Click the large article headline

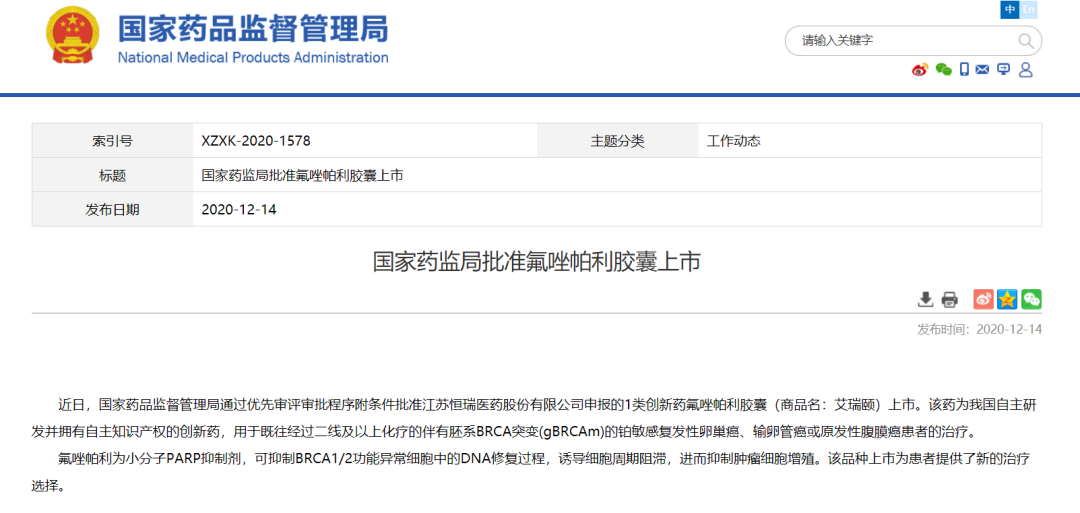(x=537, y=262)
